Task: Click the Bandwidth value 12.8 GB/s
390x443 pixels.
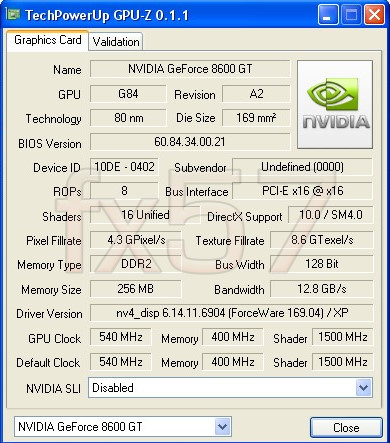Action: [322, 289]
